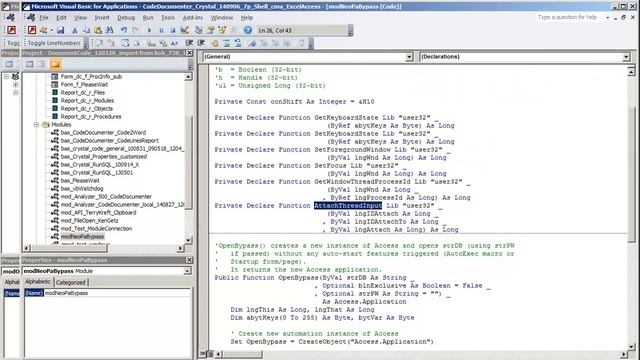Select modNeoPaBypass module in tree
The width and height of the screenshot is (640, 360).
pos(82,236)
